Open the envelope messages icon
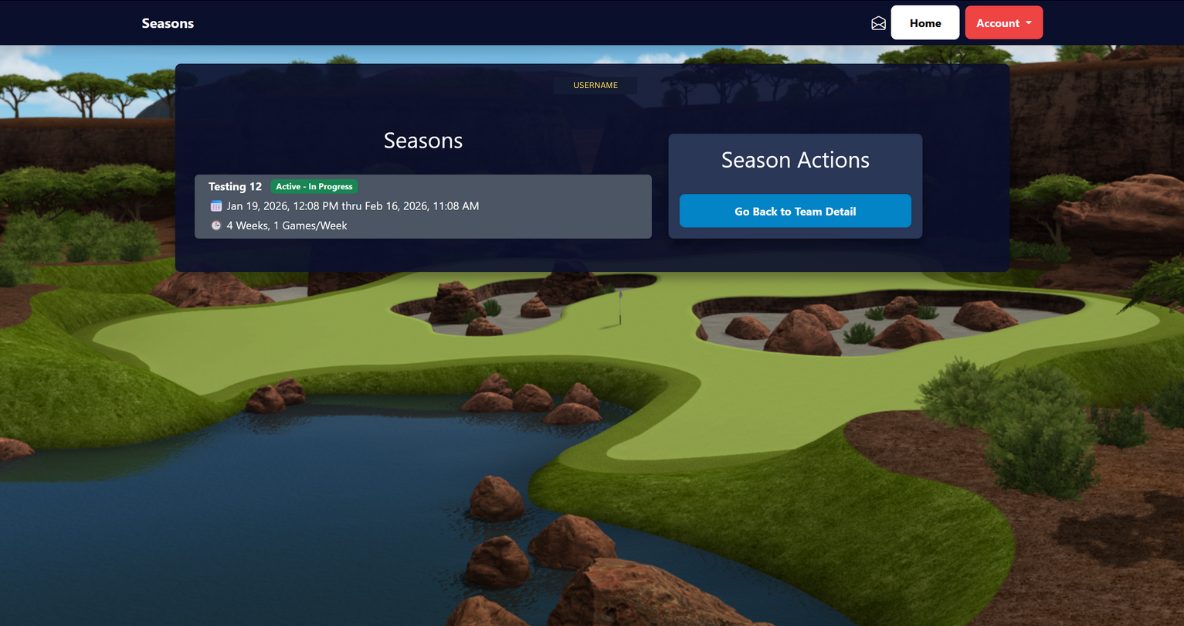The height and width of the screenshot is (626, 1184). click(878, 23)
